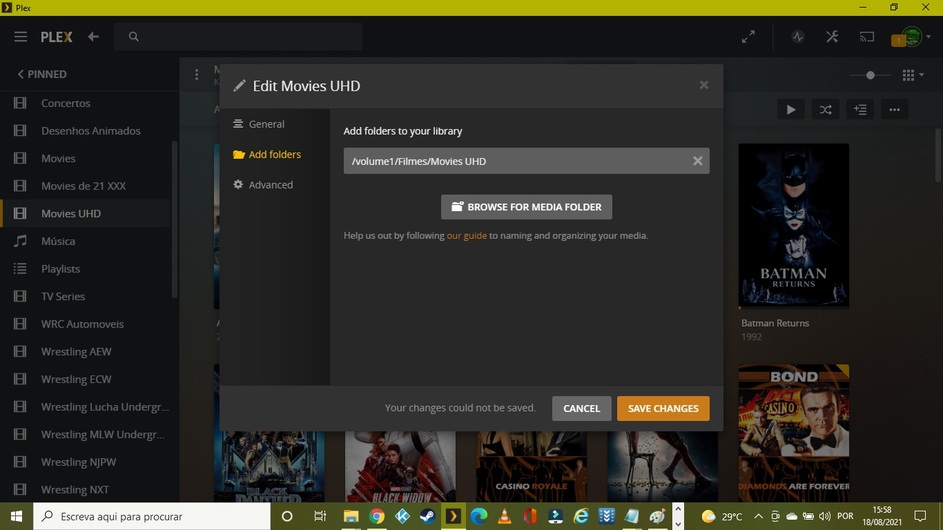943x530 pixels.
Task: Open the Batman Returns poster
Action: (794, 226)
